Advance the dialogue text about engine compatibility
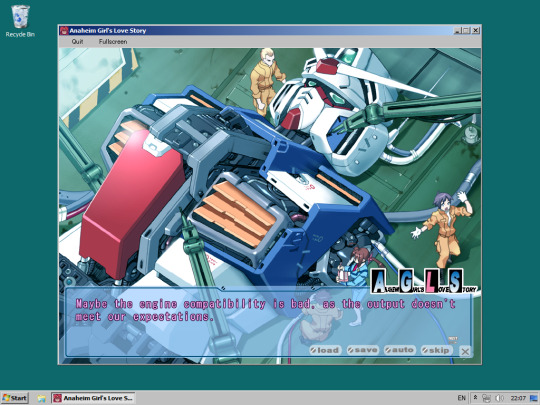The height and width of the screenshot is (405, 540). (265, 310)
